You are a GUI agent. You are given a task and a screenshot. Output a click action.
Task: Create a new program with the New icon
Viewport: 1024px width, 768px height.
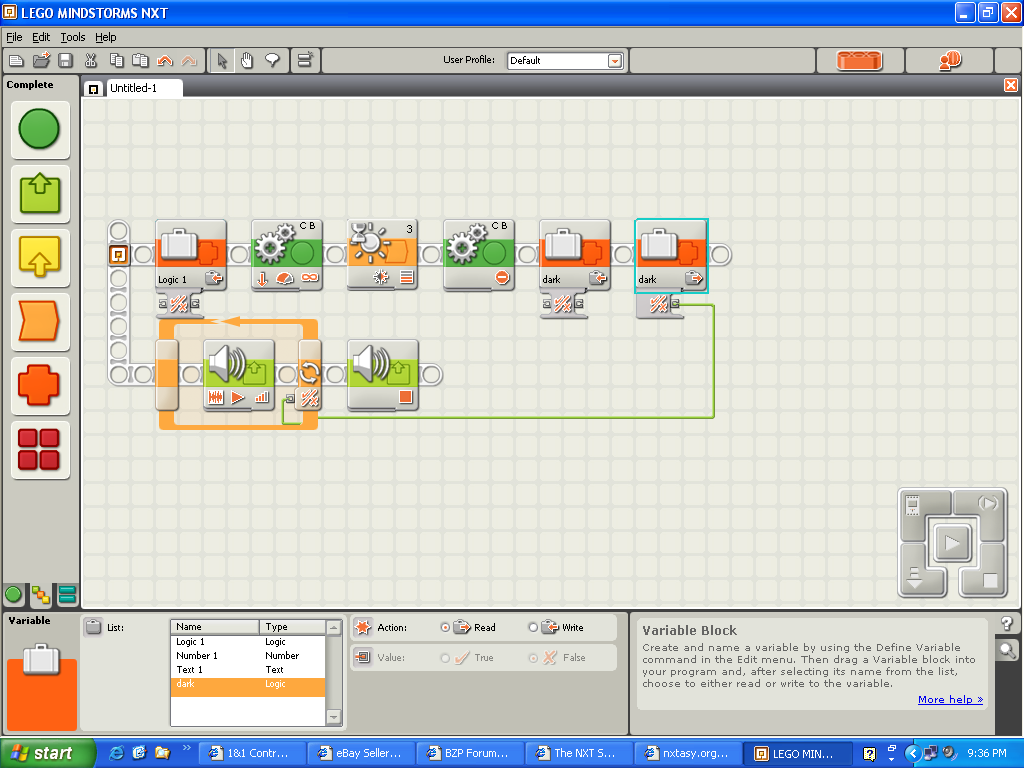pyautogui.click(x=15, y=60)
